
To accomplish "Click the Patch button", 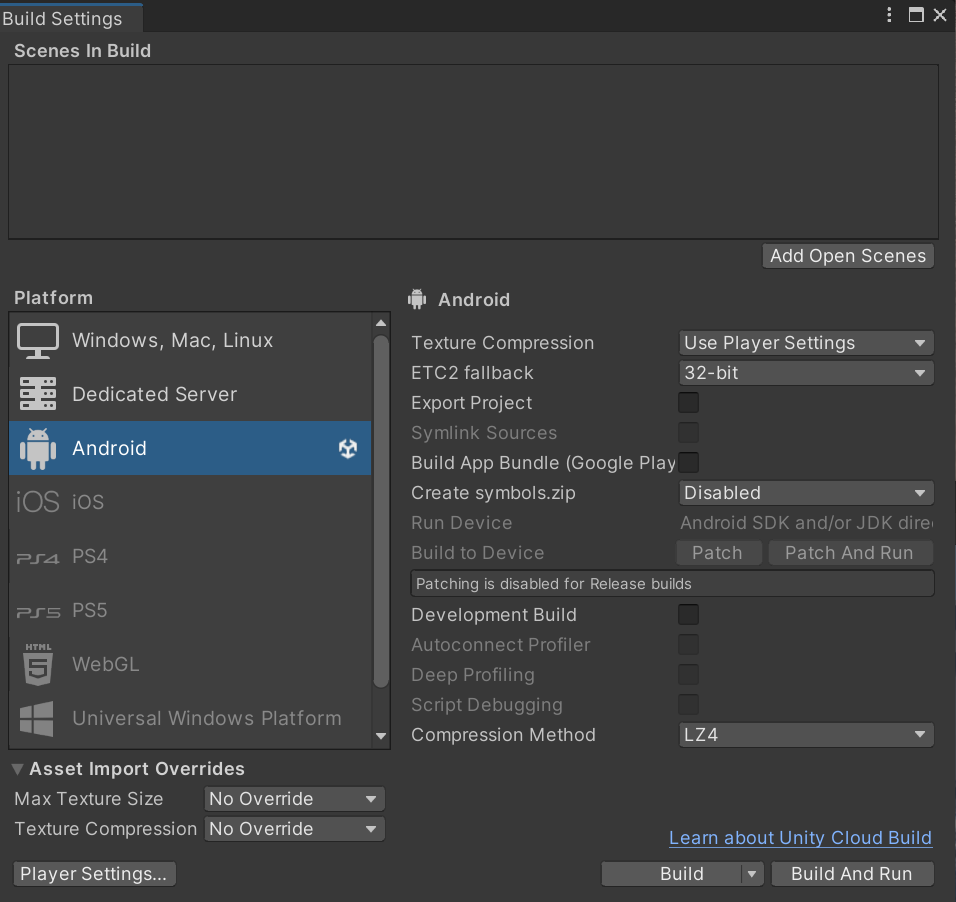I will pos(718,553).
